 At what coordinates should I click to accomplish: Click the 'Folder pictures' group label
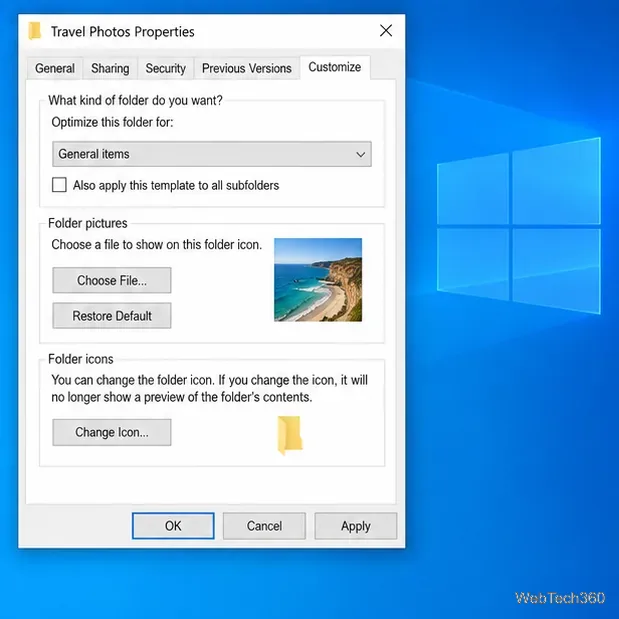pyautogui.click(x=88, y=223)
